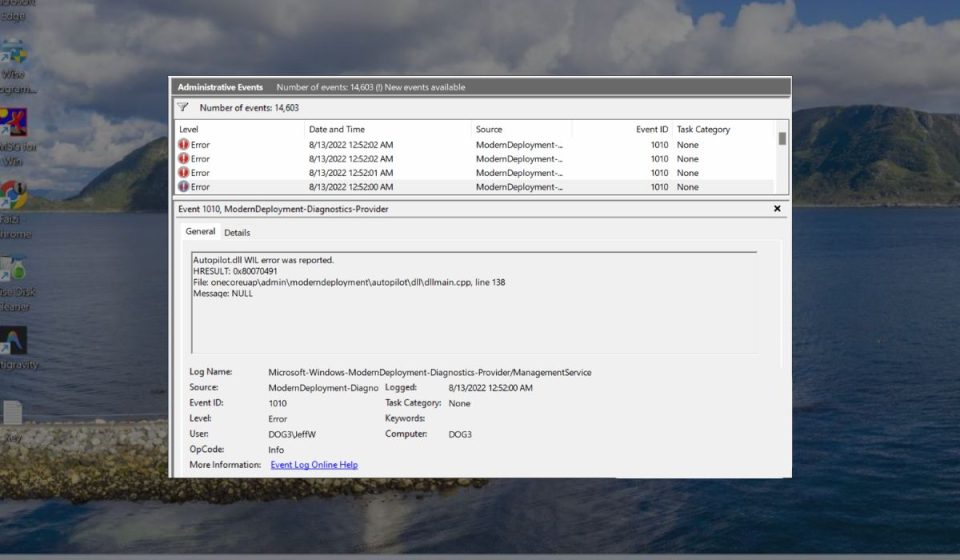960x560 pixels.
Task: Click the Log Name value ManagementService
Action: [x=430, y=372]
